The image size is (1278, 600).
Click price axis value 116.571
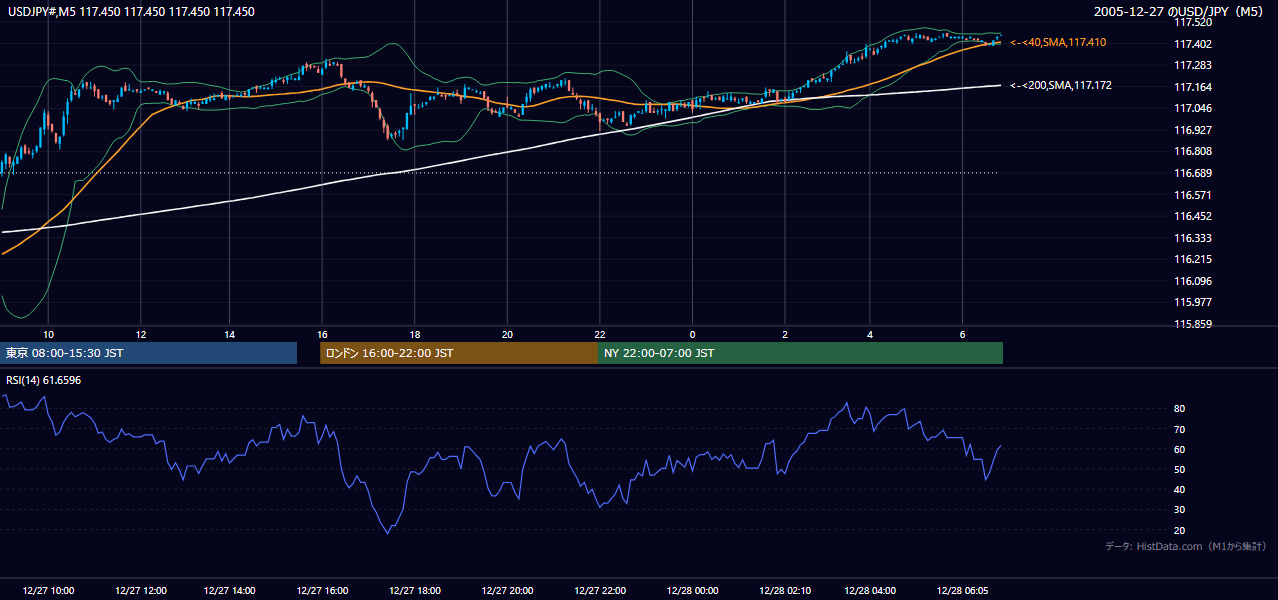coord(1193,195)
